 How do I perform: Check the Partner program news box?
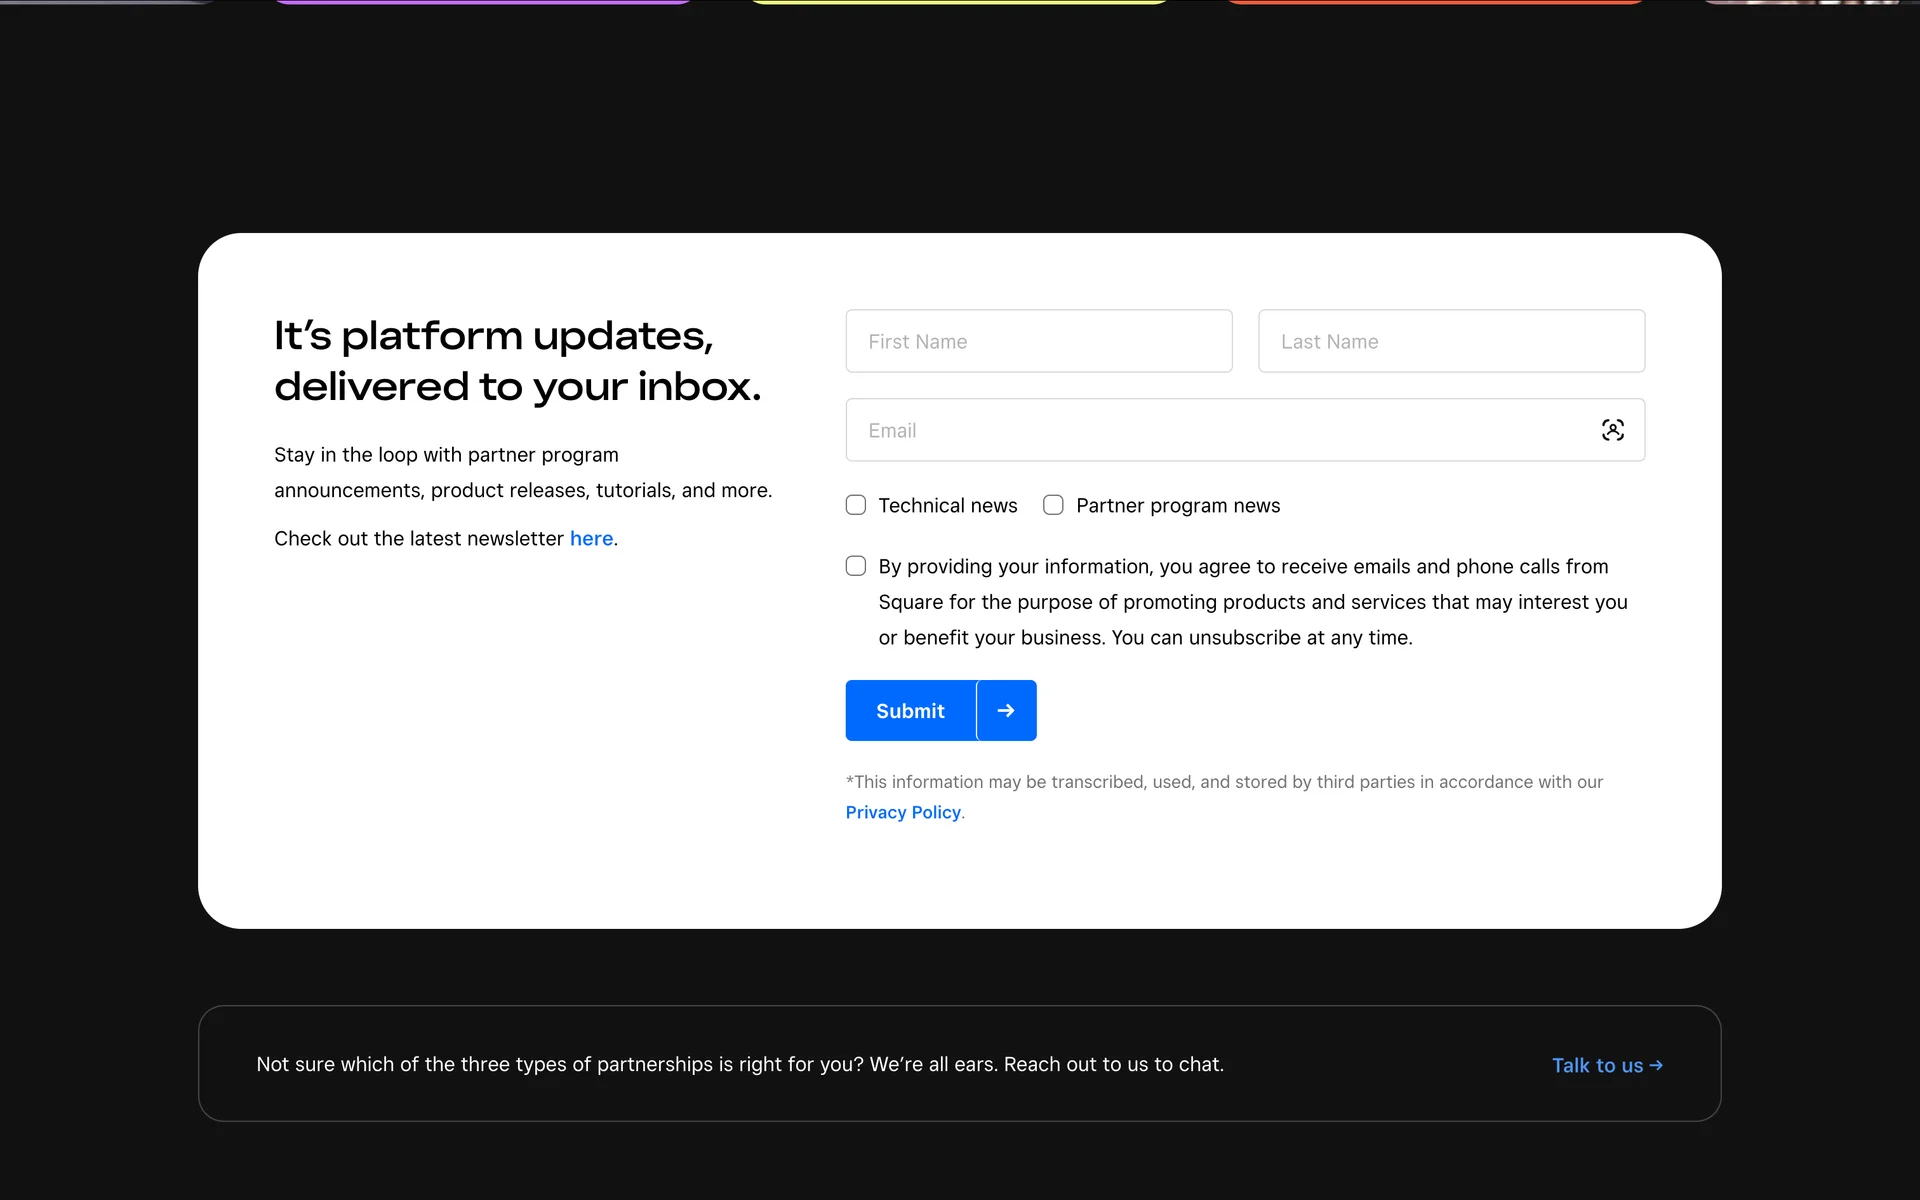click(x=1053, y=505)
